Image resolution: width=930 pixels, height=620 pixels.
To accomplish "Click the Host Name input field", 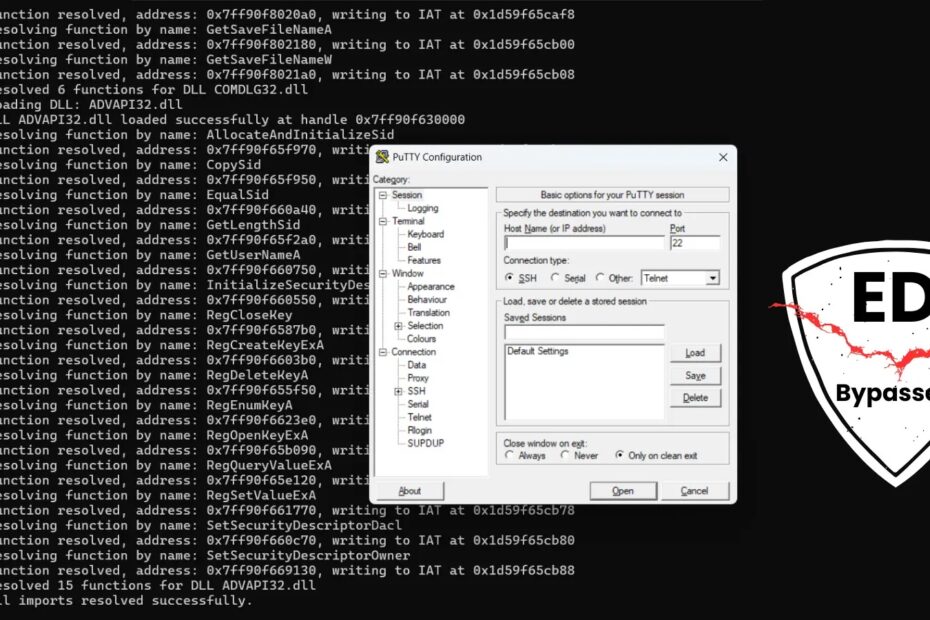I will 583,243.
